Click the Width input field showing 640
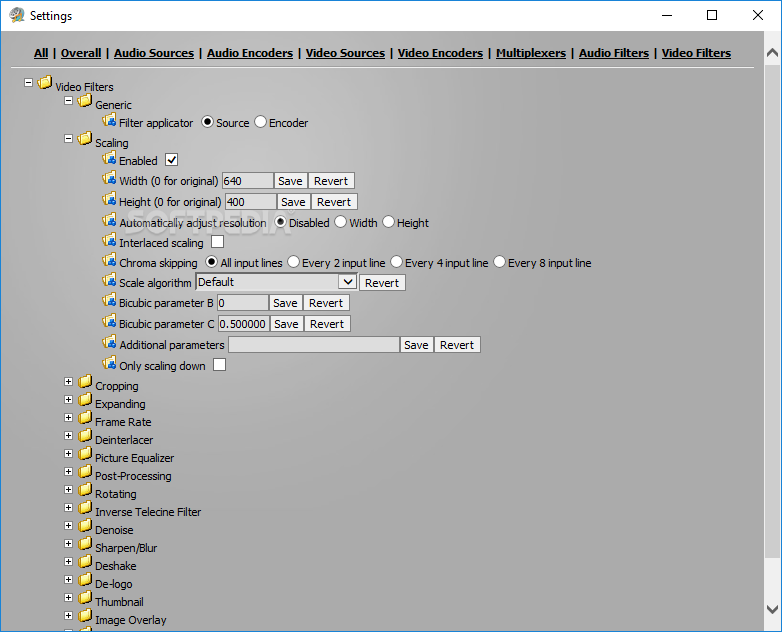 pyautogui.click(x=247, y=181)
